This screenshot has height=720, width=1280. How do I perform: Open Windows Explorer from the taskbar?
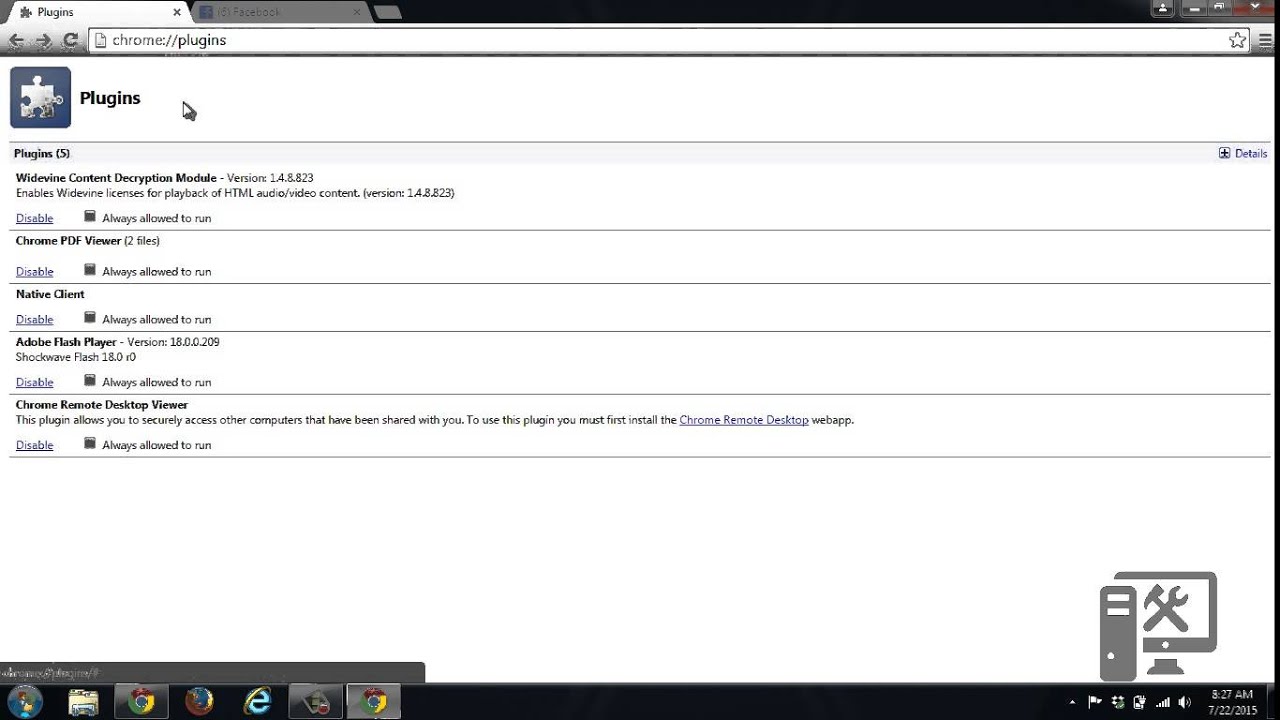(83, 702)
